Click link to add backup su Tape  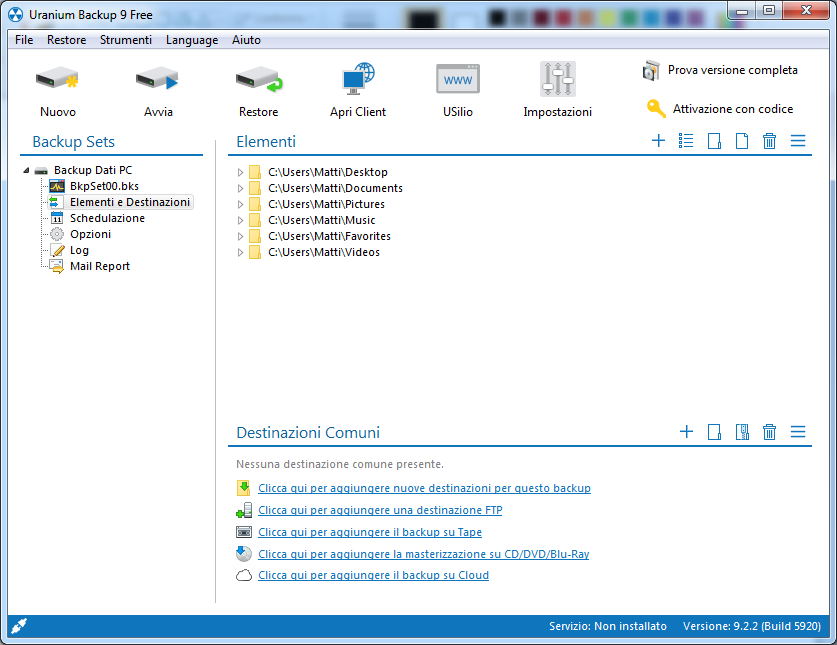(370, 532)
